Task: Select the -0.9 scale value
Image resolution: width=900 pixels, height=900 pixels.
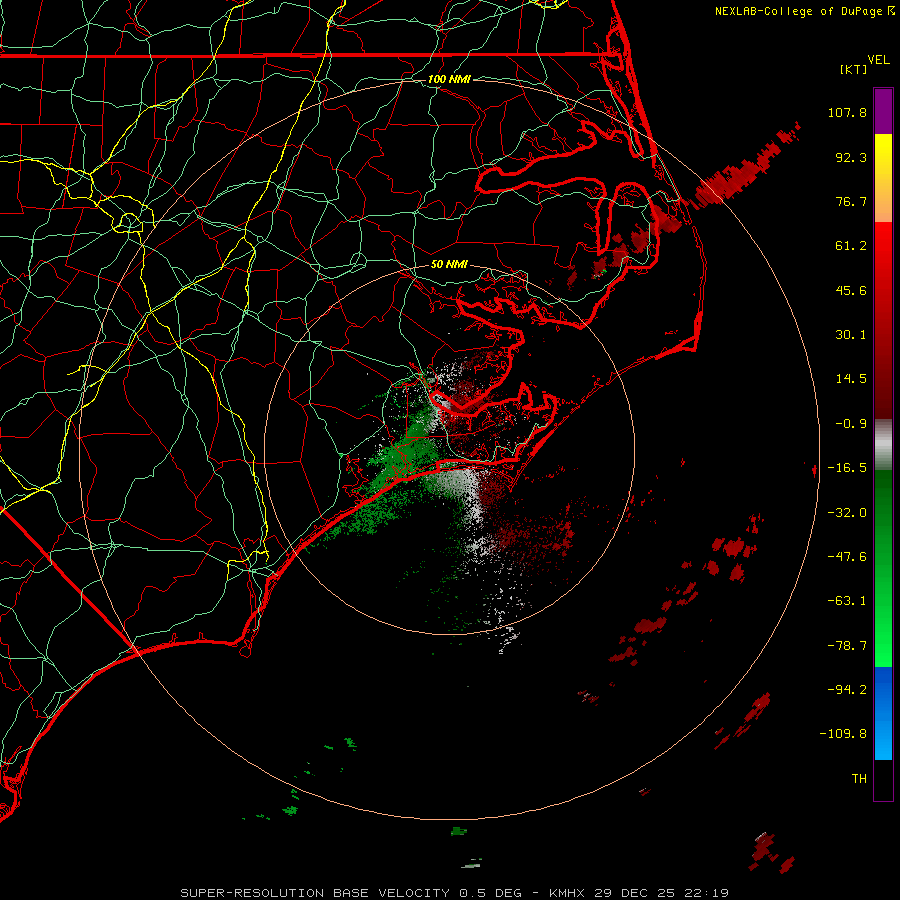Action: [851, 424]
